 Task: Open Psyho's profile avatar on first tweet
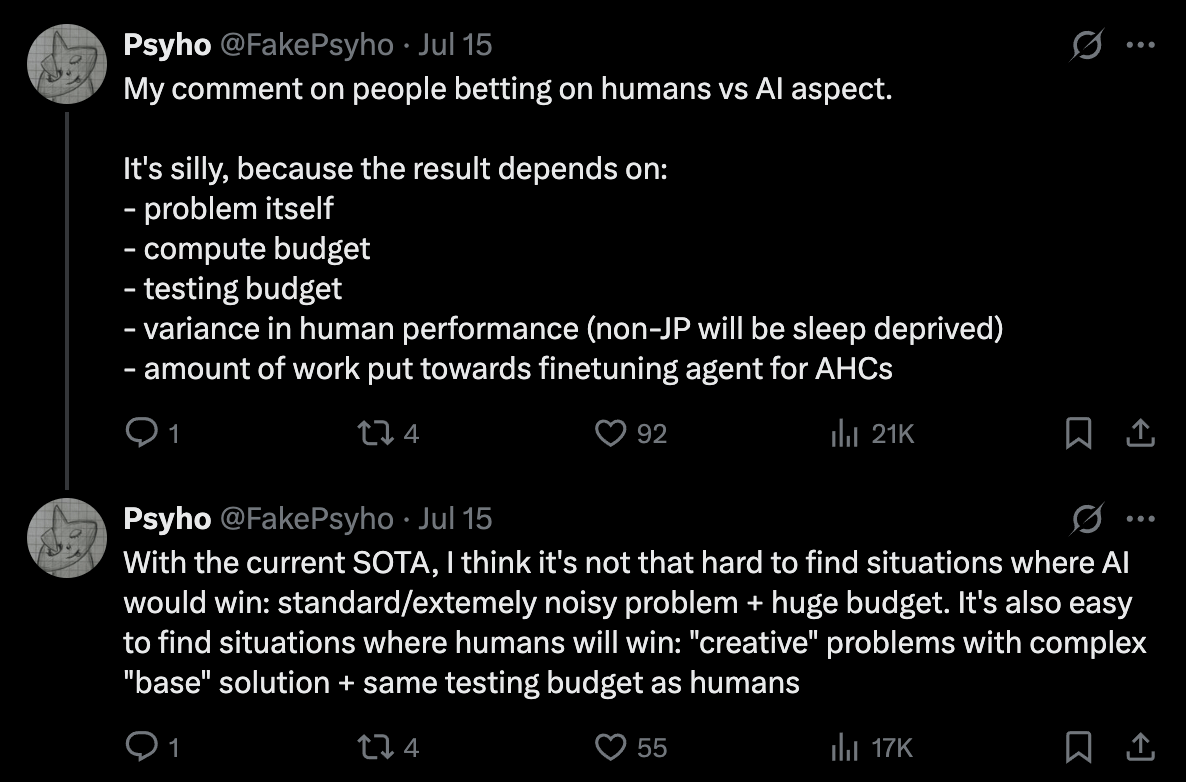67,64
